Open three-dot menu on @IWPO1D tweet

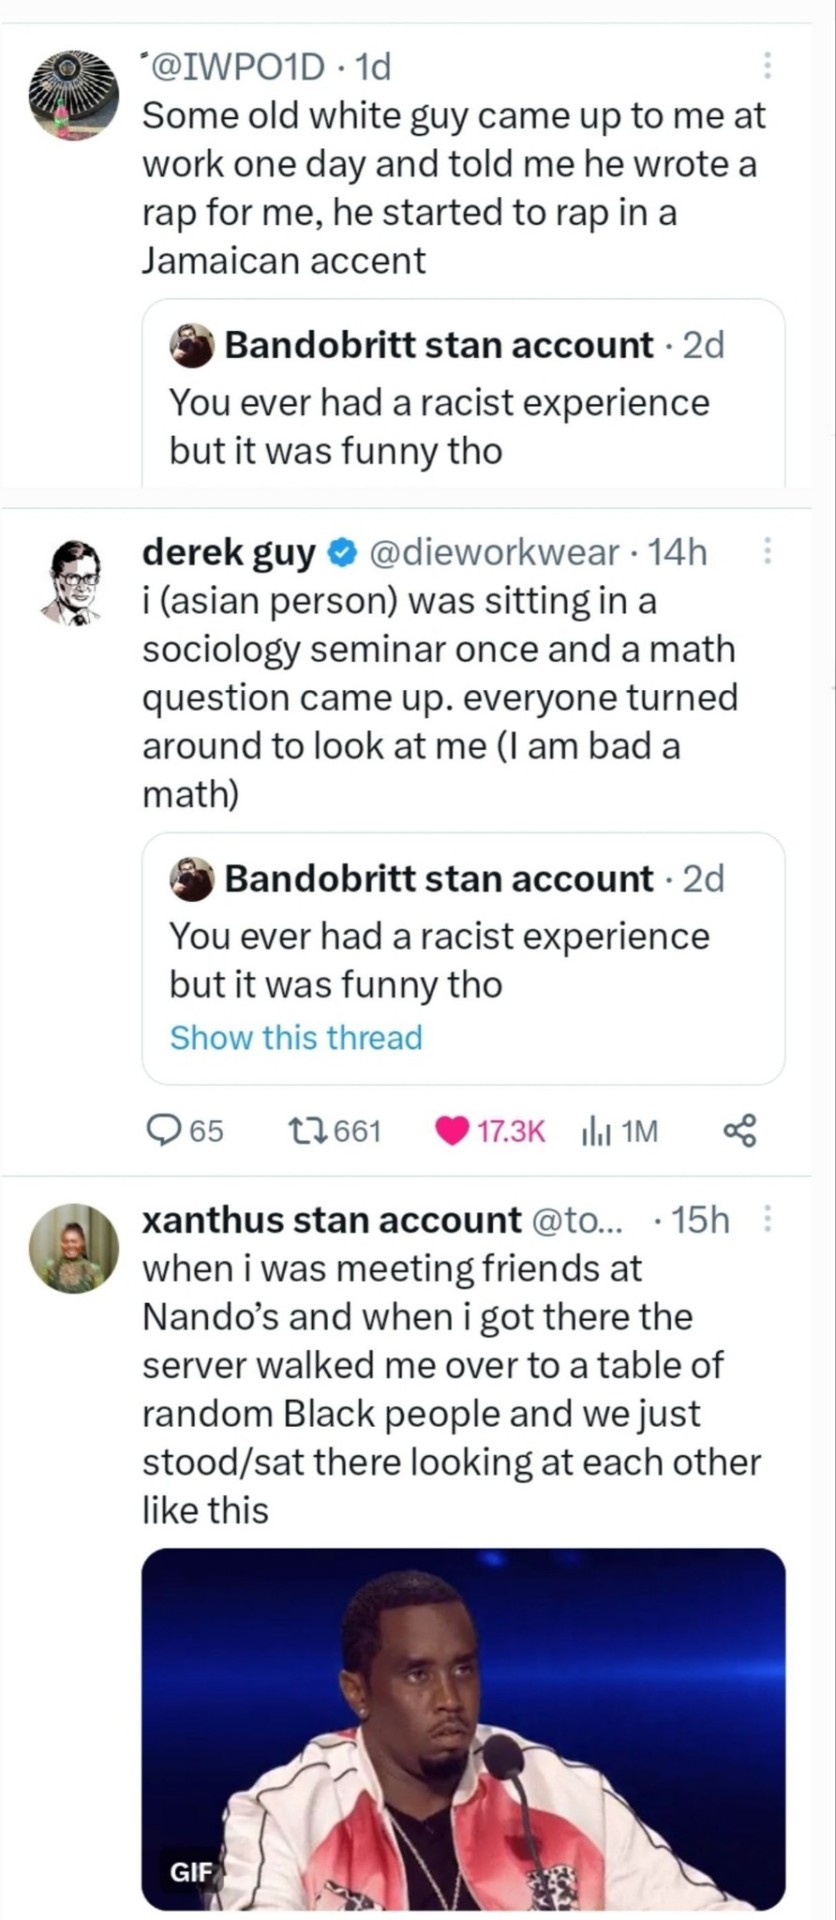[x=767, y=66]
